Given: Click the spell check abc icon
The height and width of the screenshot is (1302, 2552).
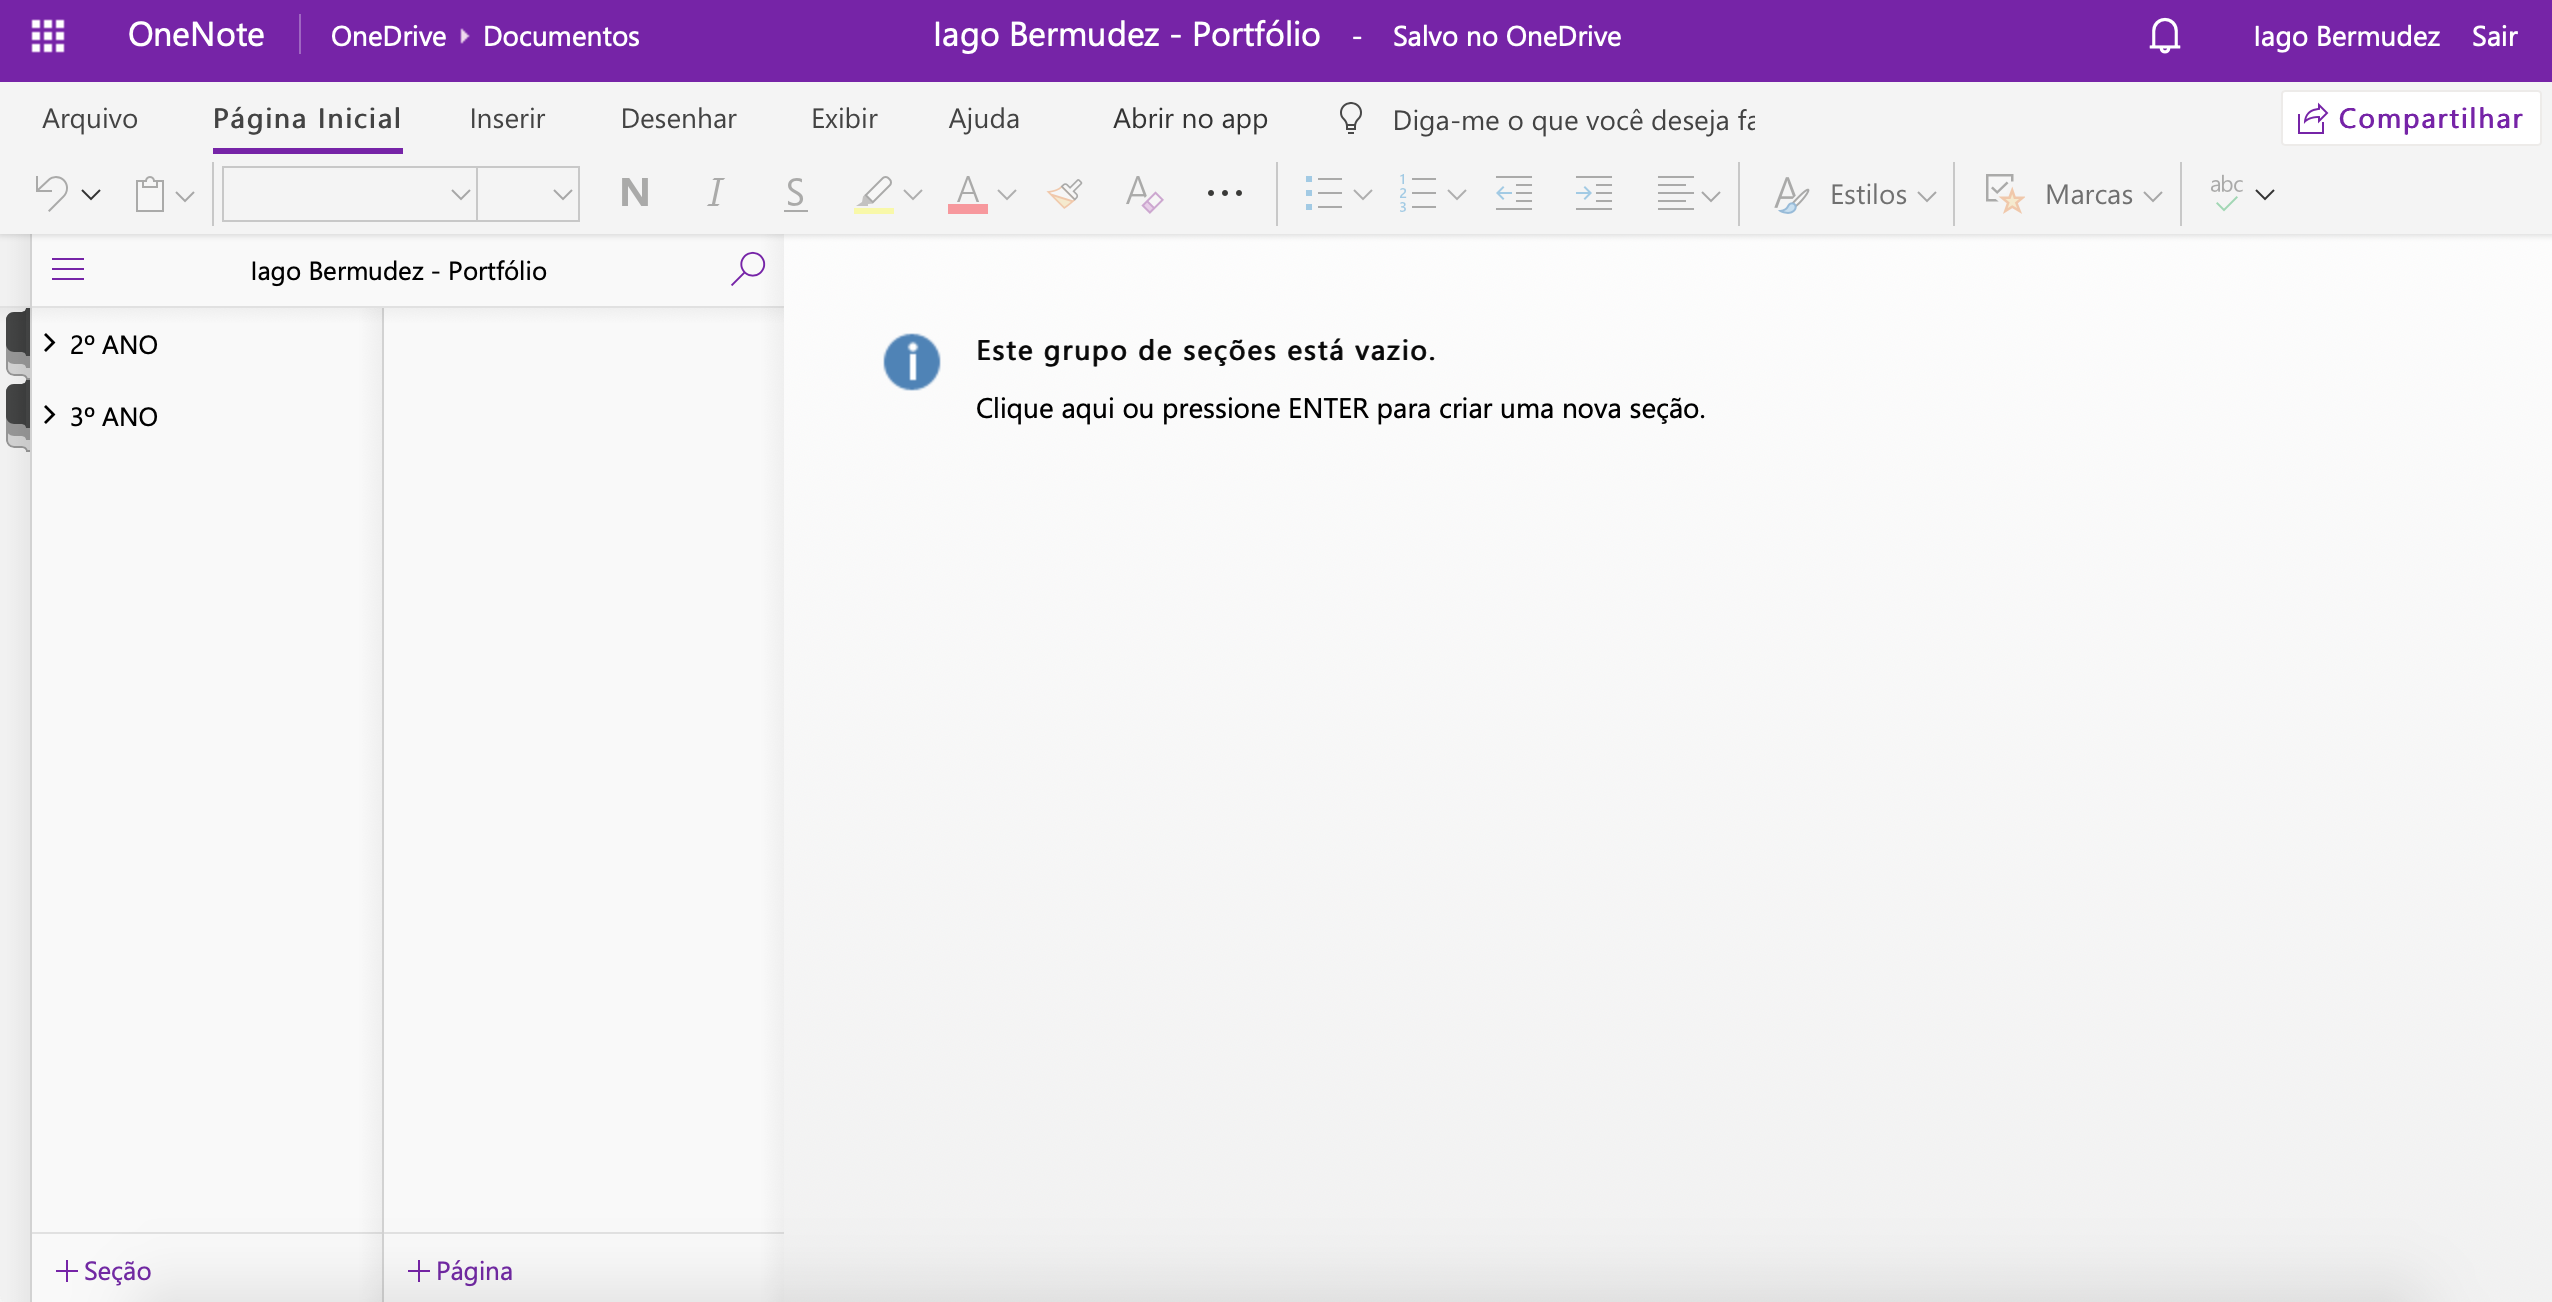Looking at the screenshot, I should click(2226, 193).
